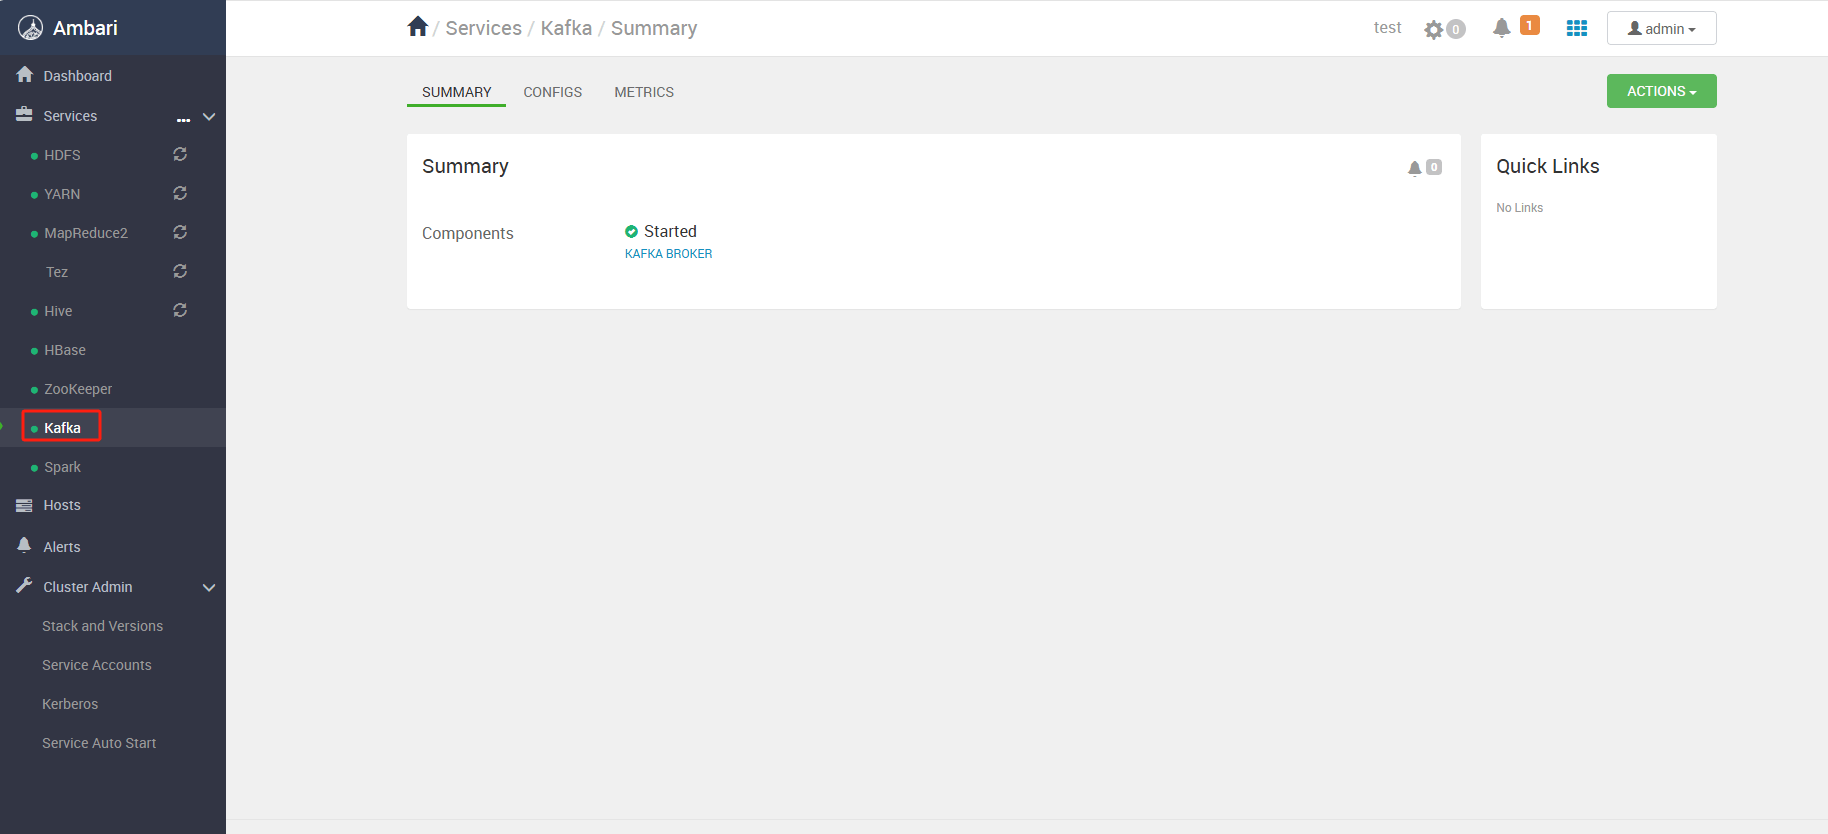Open the home breadcrumb icon

tap(418, 27)
